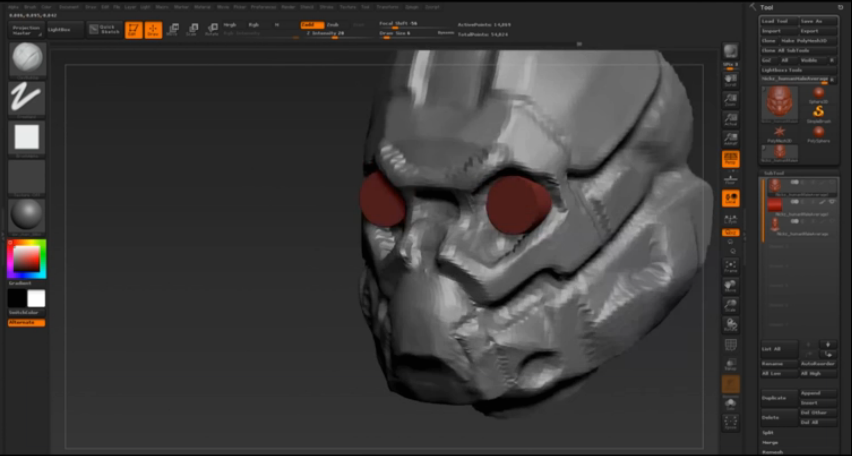Click the SwitchColor button

pyautogui.click(x=27, y=313)
